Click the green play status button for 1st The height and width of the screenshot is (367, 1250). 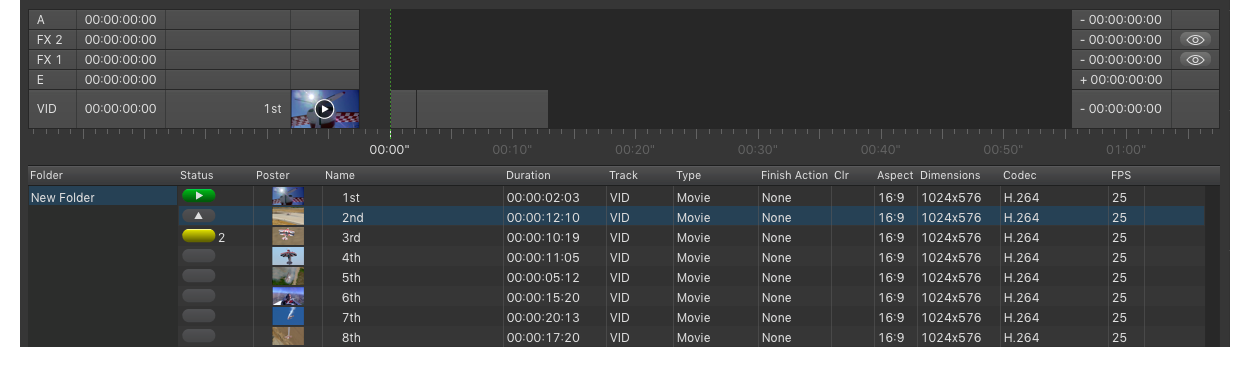199,196
